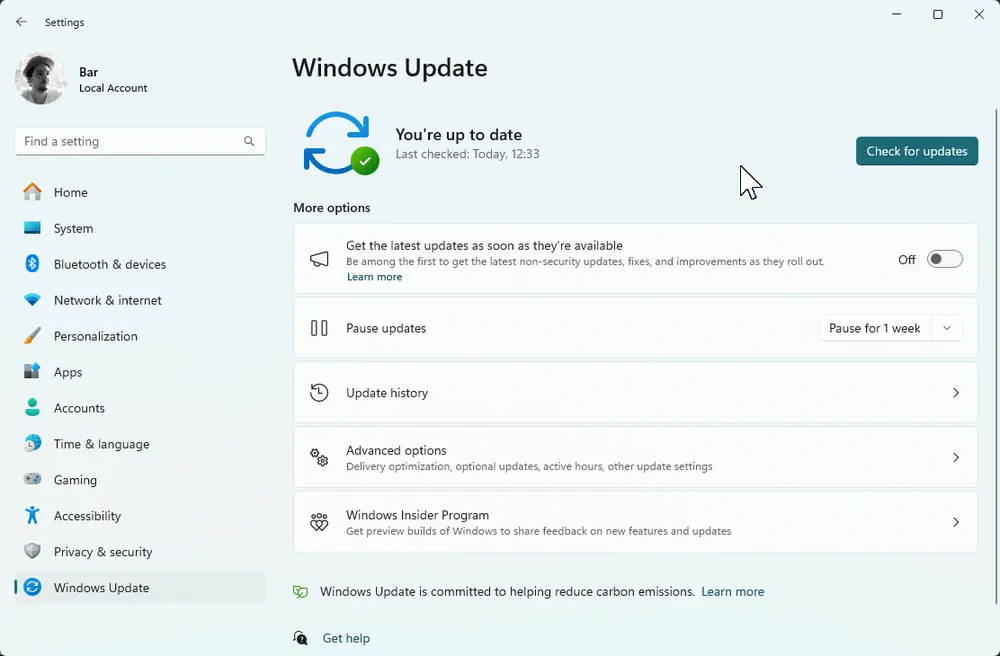Click the Home house icon
Viewport: 1000px width, 656px height.
(x=32, y=192)
